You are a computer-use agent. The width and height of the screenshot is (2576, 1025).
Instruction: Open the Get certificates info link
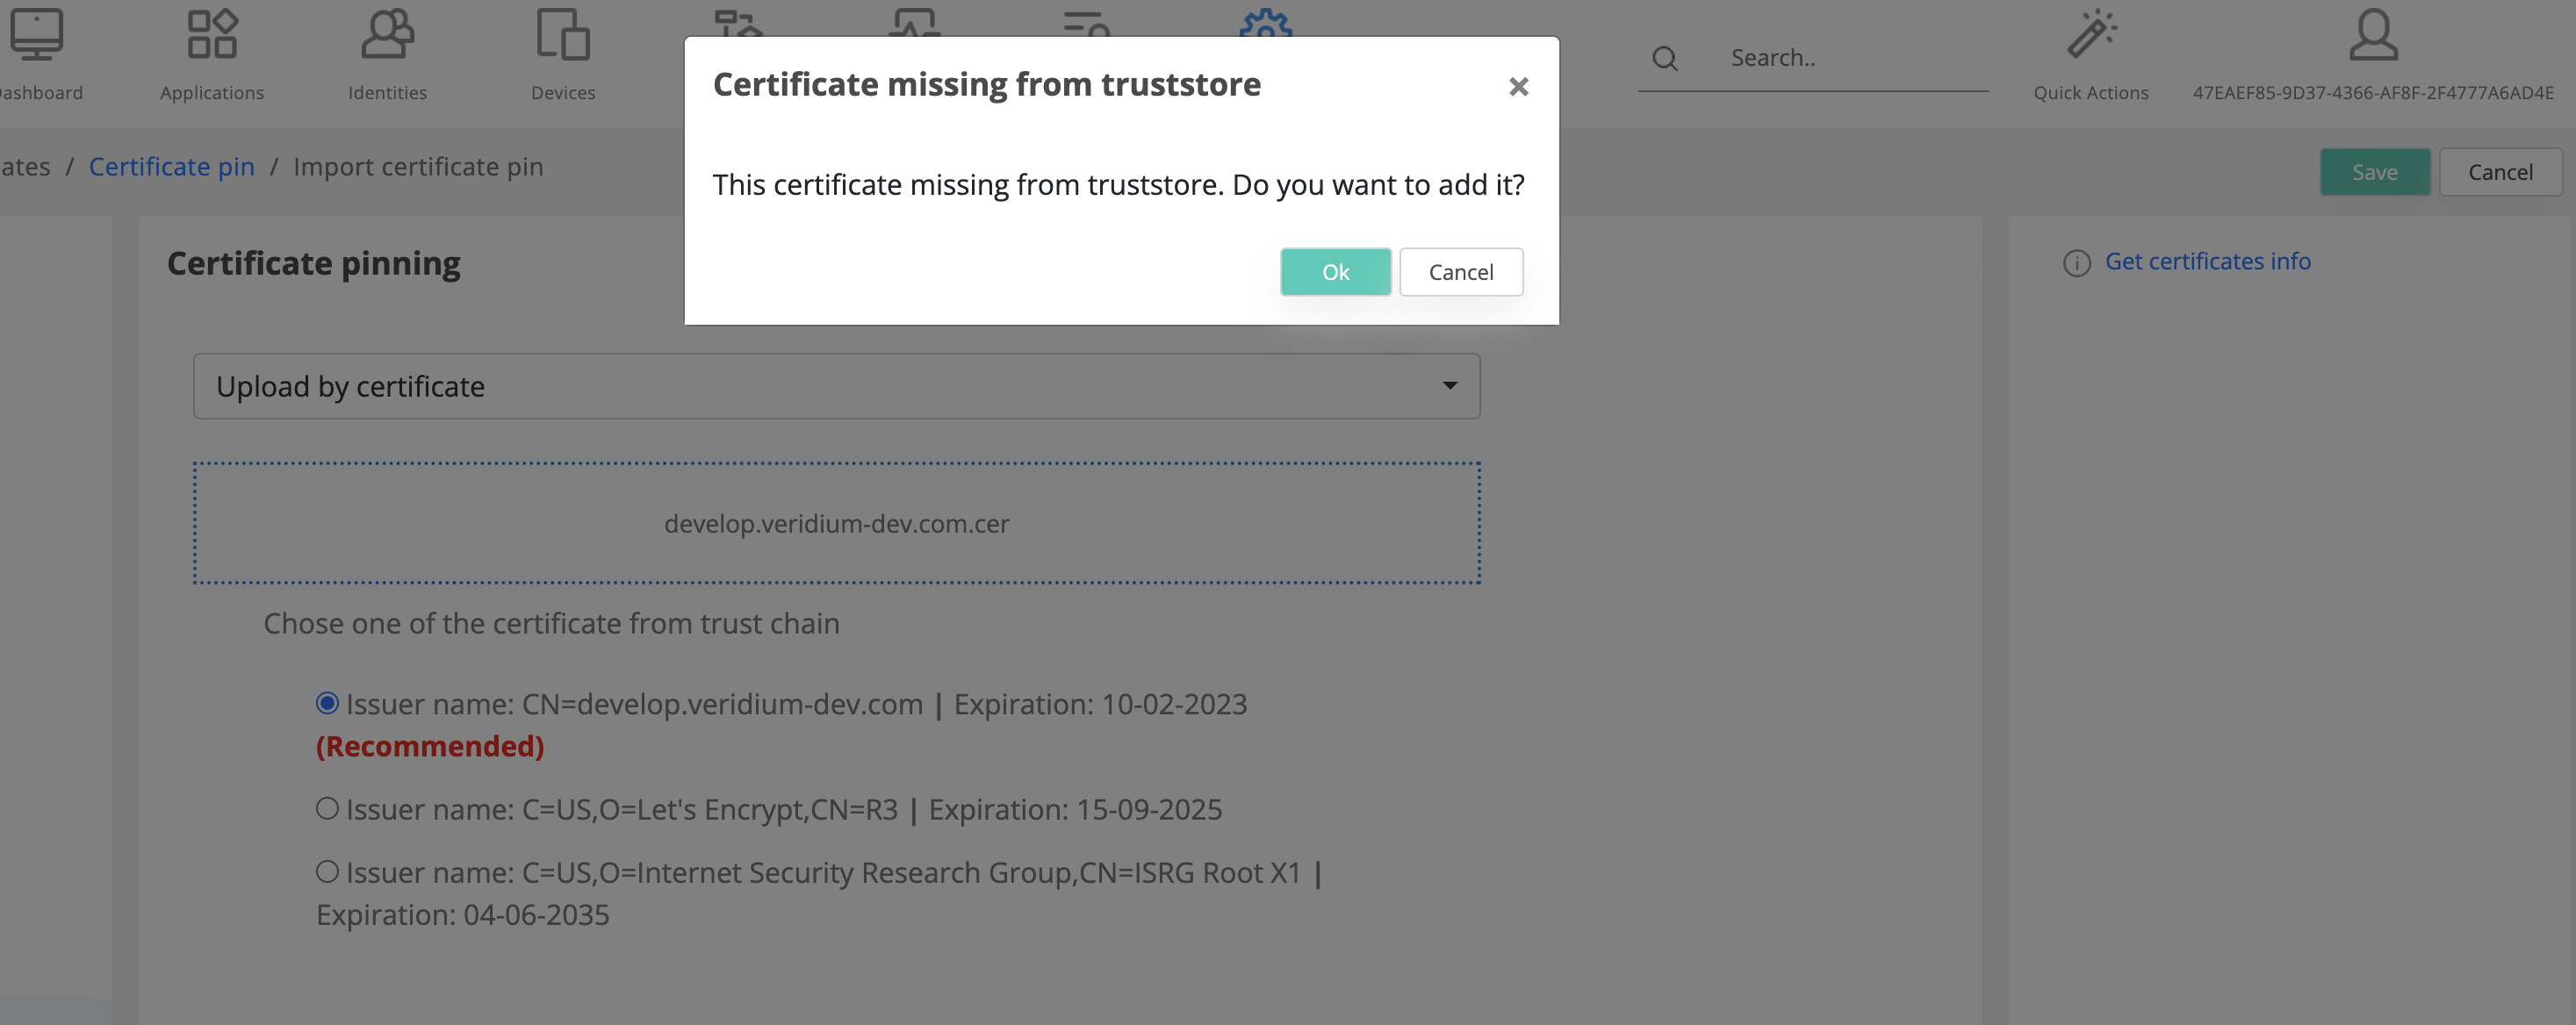pyautogui.click(x=2207, y=261)
